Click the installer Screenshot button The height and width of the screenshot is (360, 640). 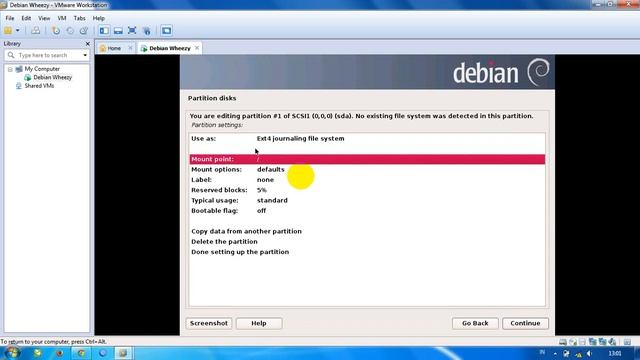(209, 323)
